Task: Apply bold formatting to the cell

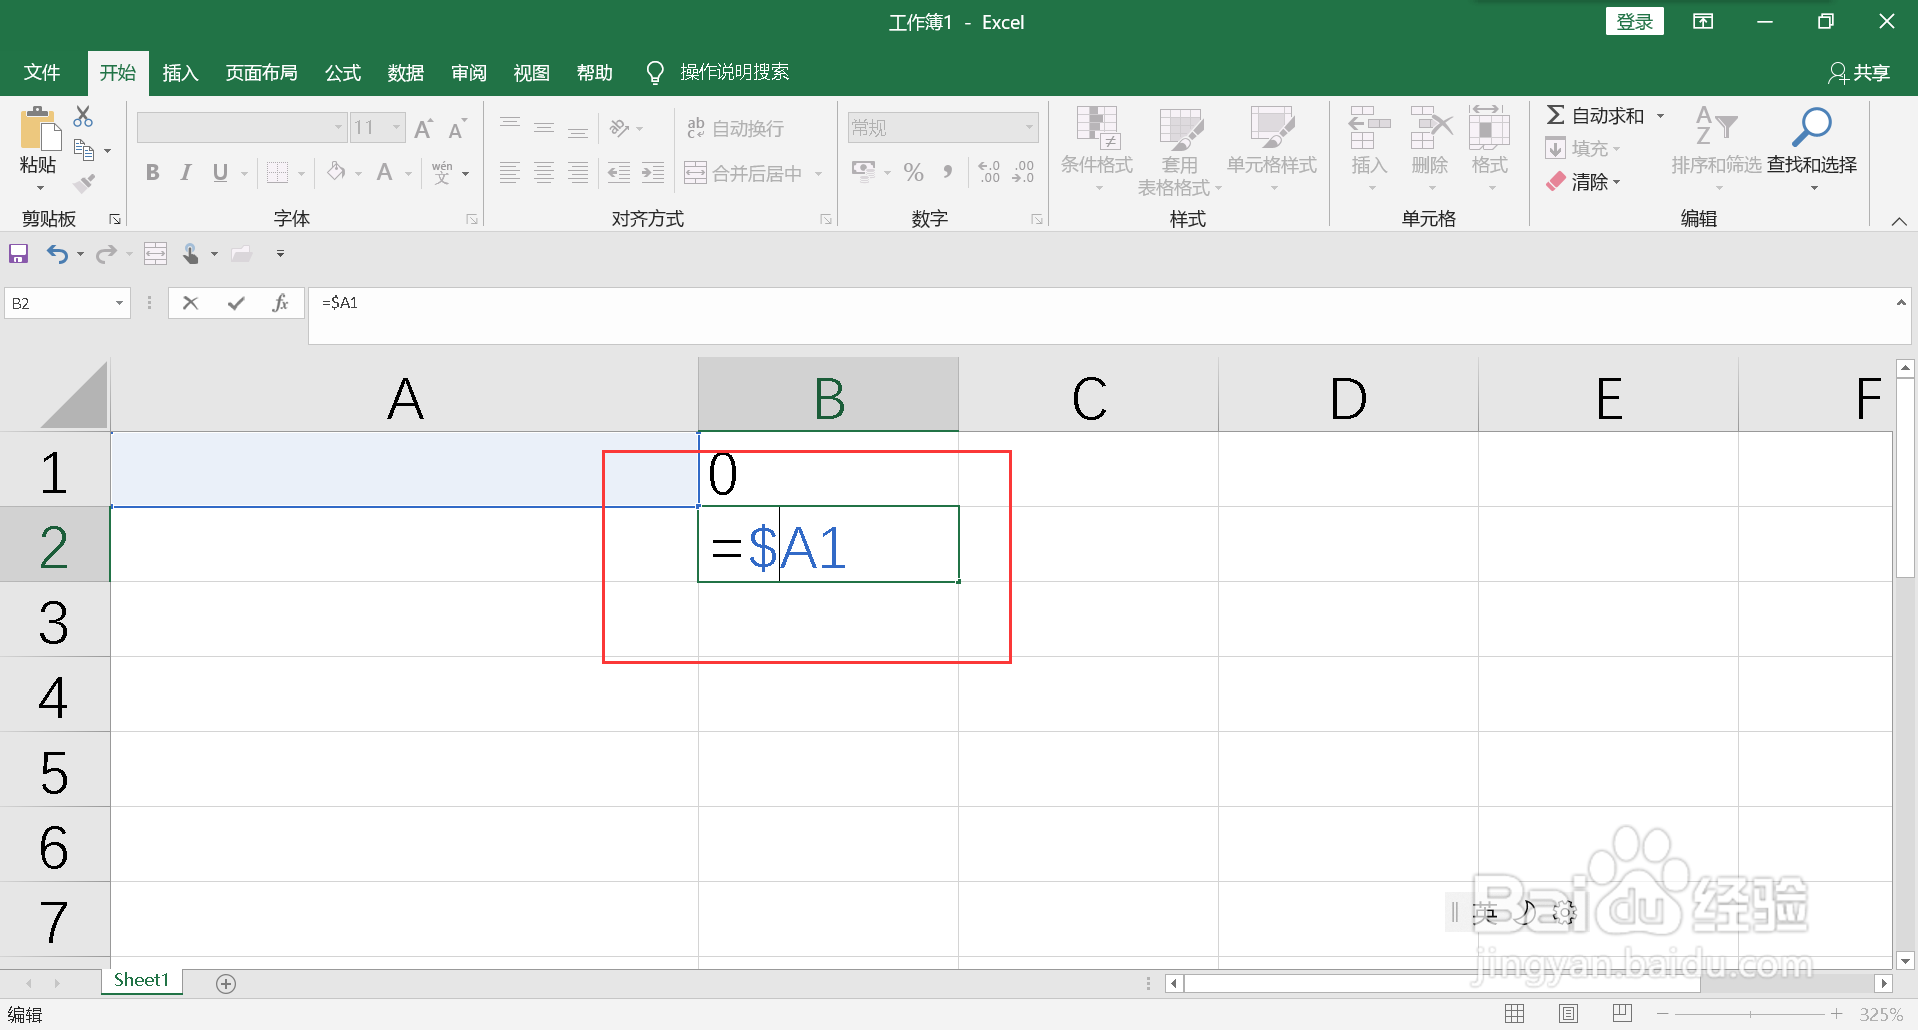Action: (x=152, y=172)
